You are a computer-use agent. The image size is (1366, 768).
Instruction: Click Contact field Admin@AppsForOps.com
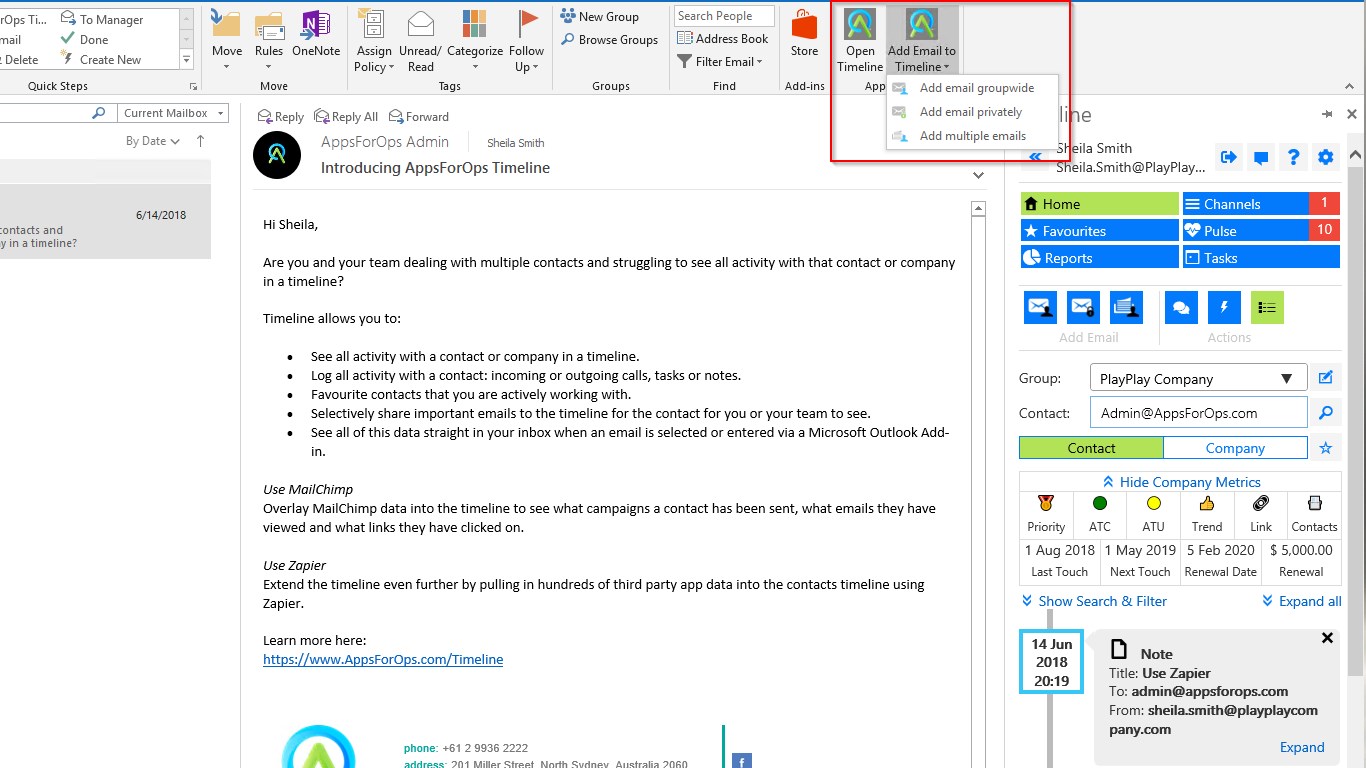pyautogui.click(x=1198, y=413)
